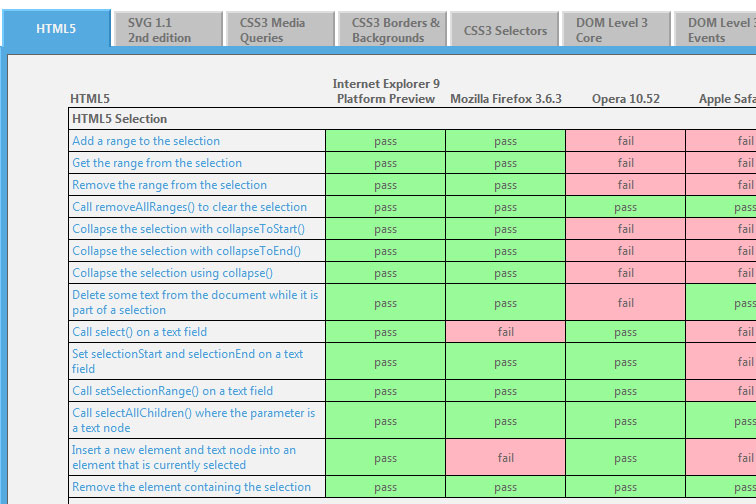Open the CSS3 Media Queries tab
The height and width of the screenshot is (504, 756).
[x=279, y=30]
